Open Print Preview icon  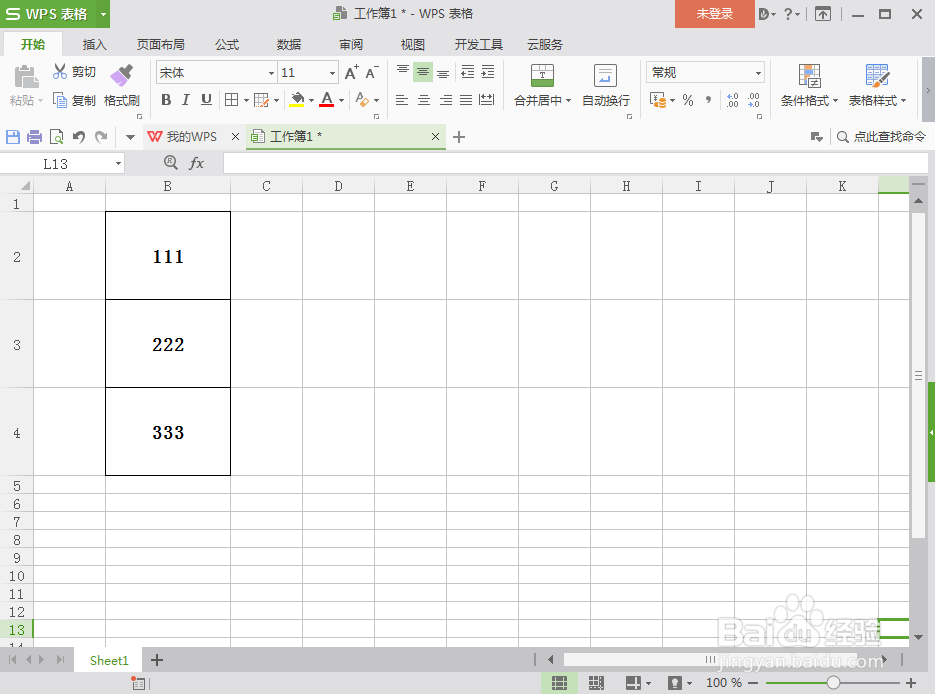click(x=57, y=137)
